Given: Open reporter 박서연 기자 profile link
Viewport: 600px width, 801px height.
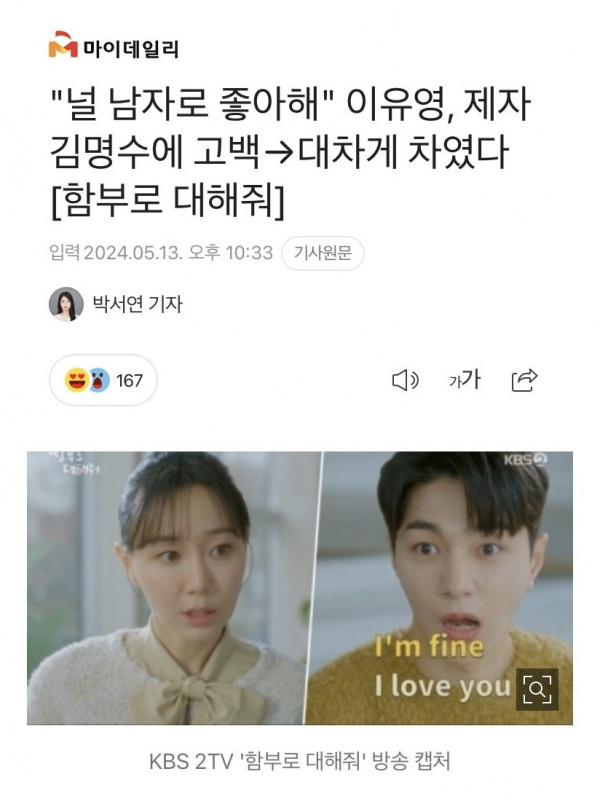Looking at the screenshot, I should tap(137, 304).
